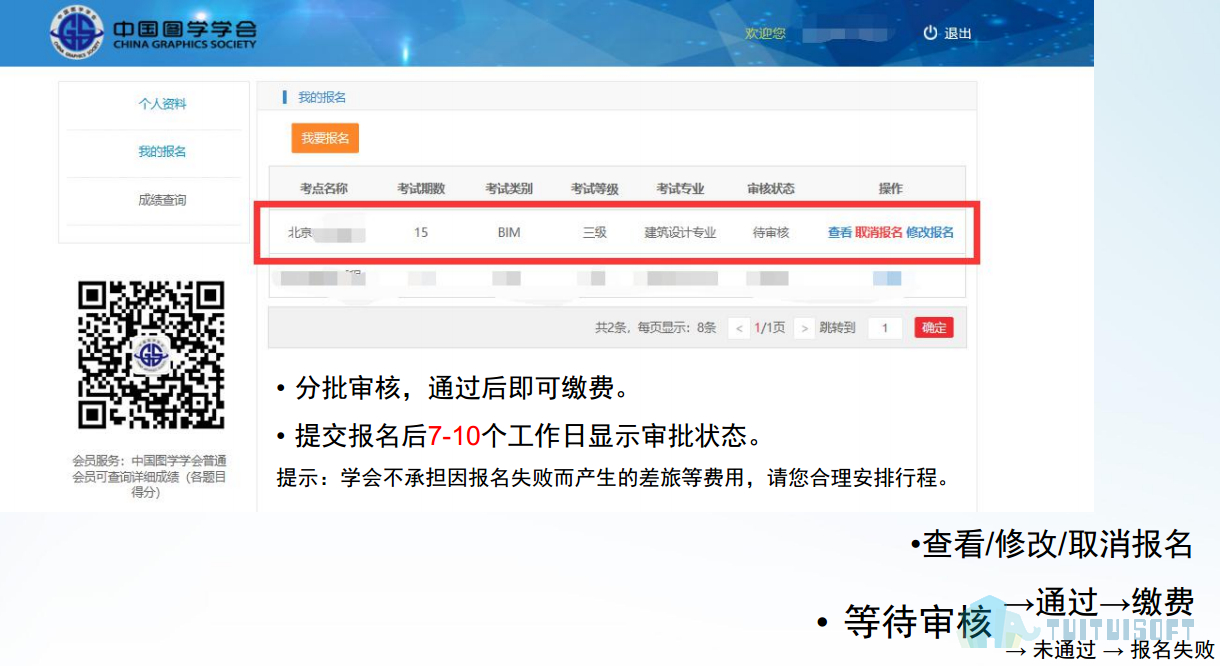Click the 考试期数 column header
Screen dimensions: 1220x666
[421, 189]
